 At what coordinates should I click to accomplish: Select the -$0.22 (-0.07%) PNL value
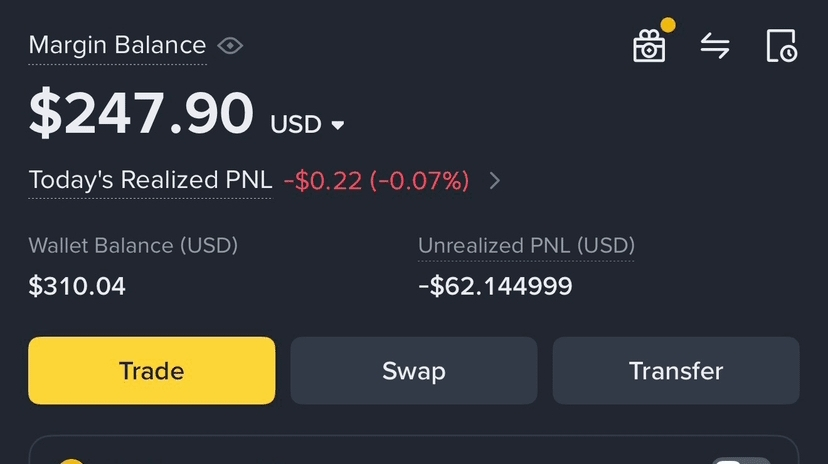(x=376, y=181)
